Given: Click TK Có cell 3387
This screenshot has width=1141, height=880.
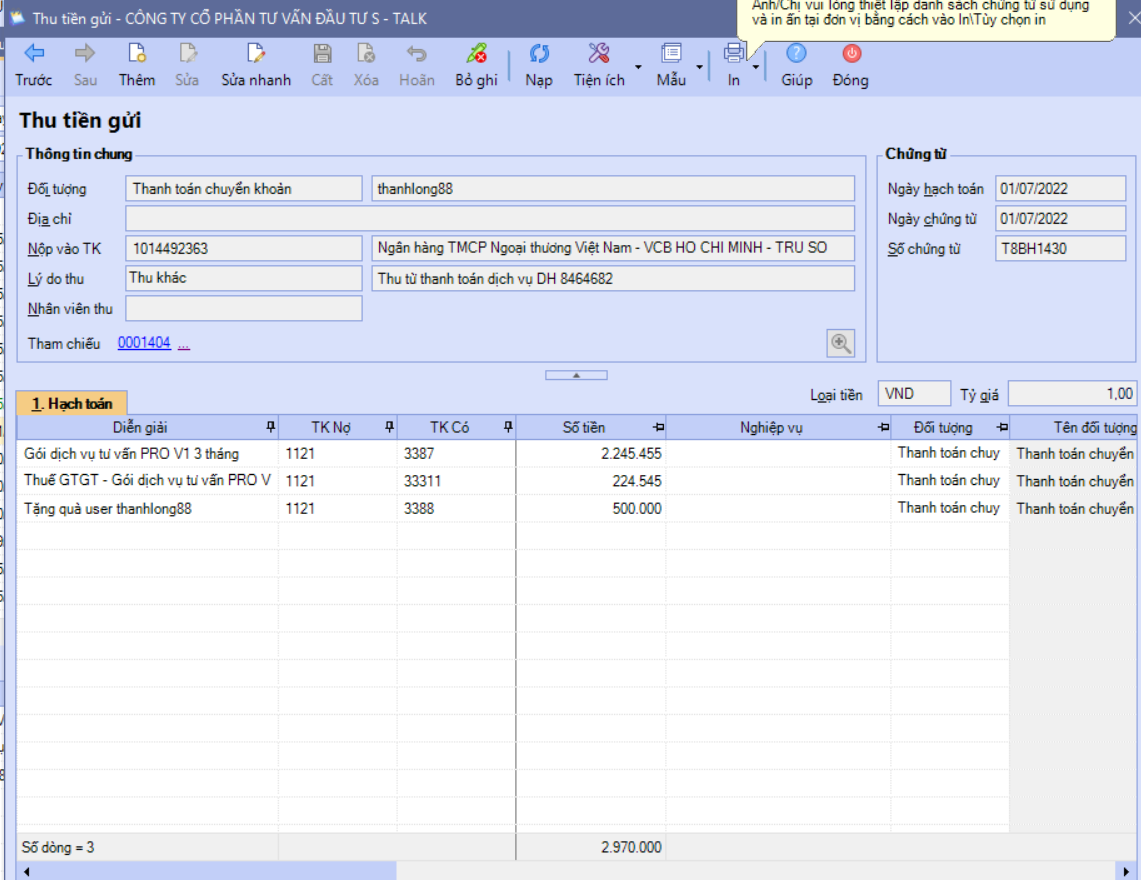Looking at the screenshot, I should [x=456, y=453].
